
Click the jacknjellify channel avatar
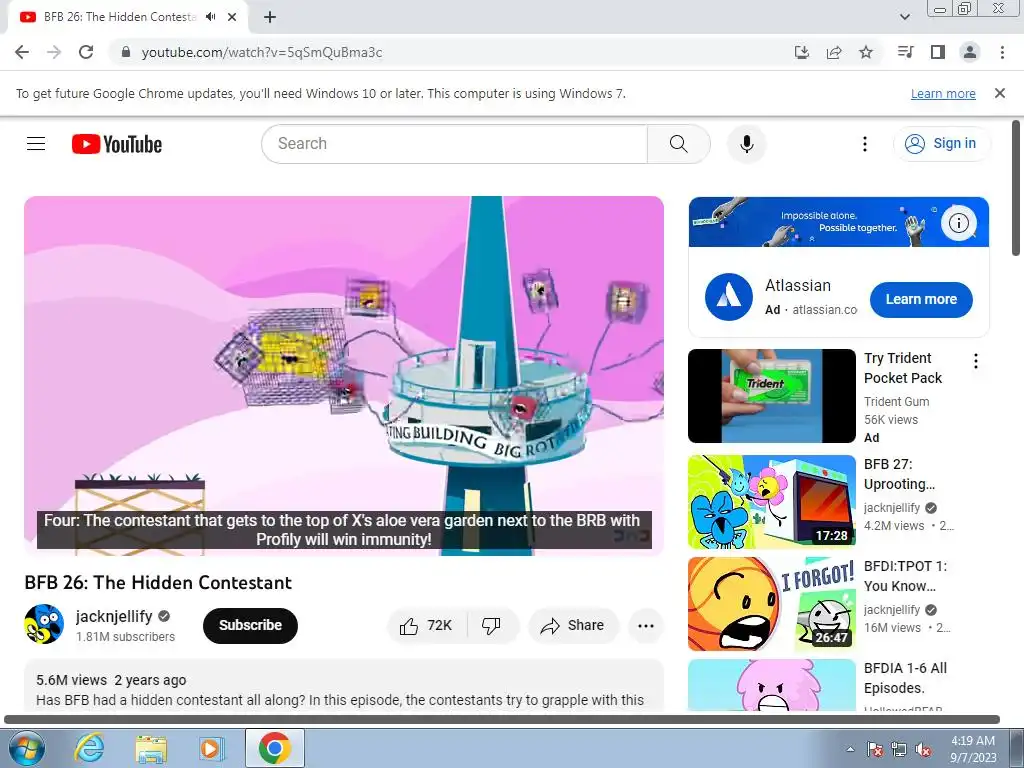44,624
